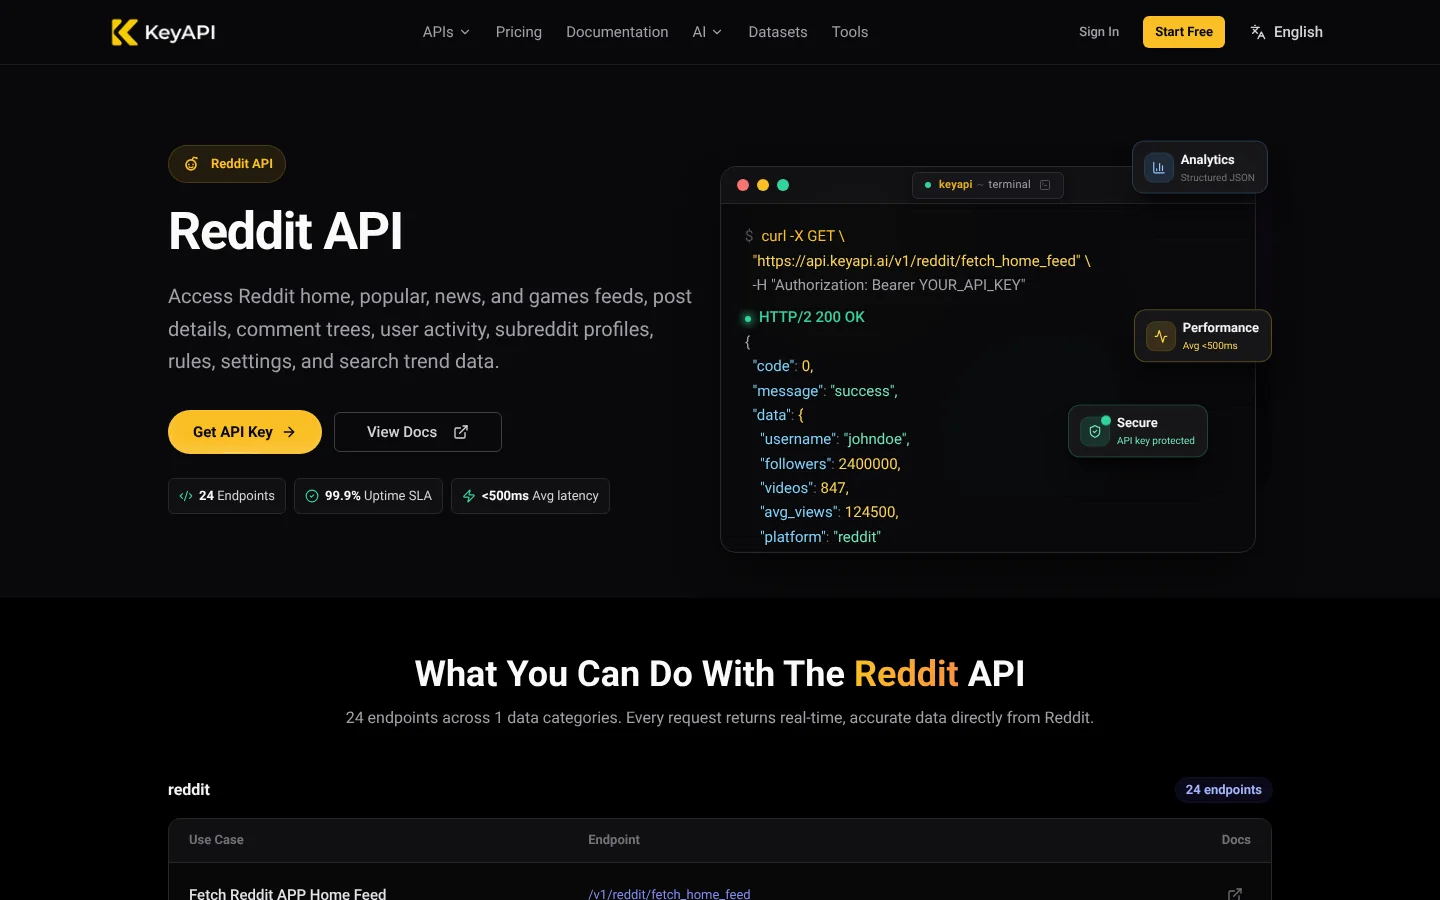Click the Performance pulse icon

pyautogui.click(x=1161, y=336)
